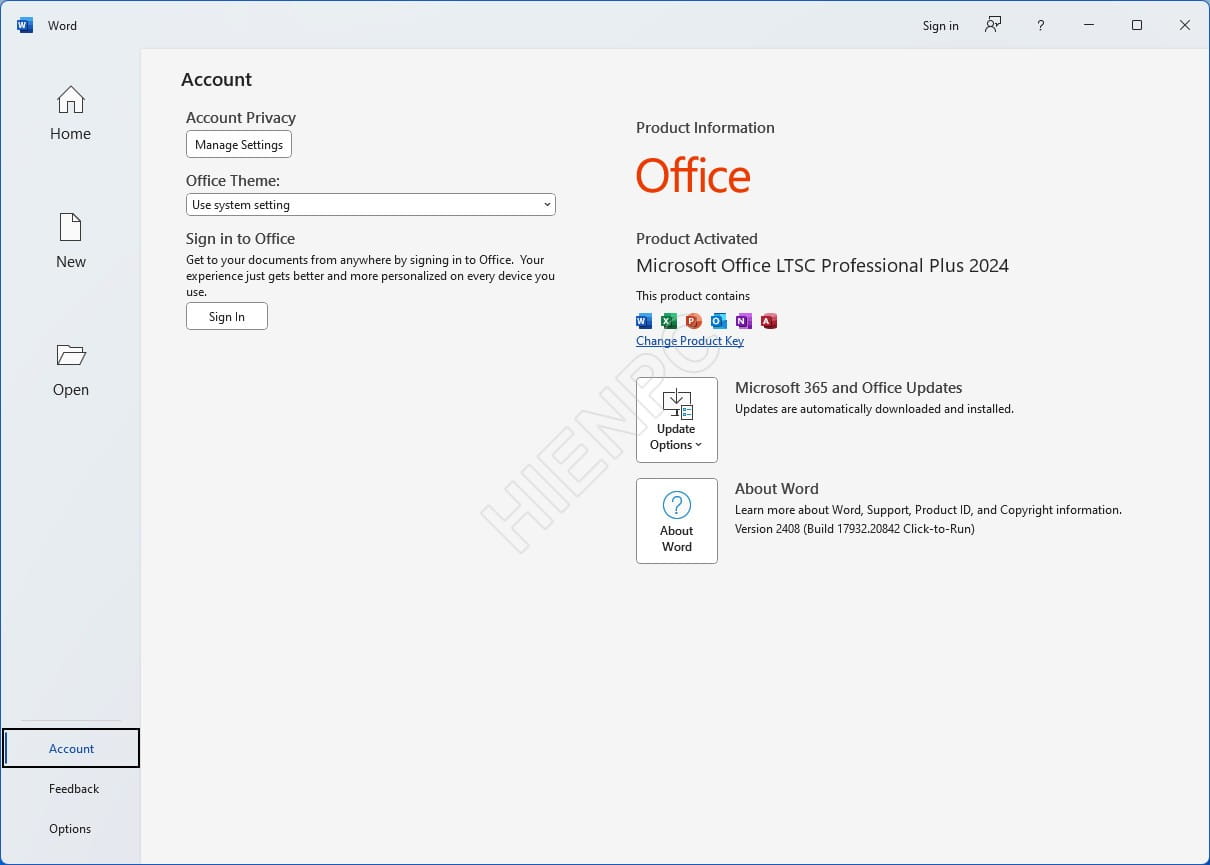Image resolution: width=1210 pixels, height=865 pixels.
Task: Click the Word product icon
Action: (x=644, y=321)
